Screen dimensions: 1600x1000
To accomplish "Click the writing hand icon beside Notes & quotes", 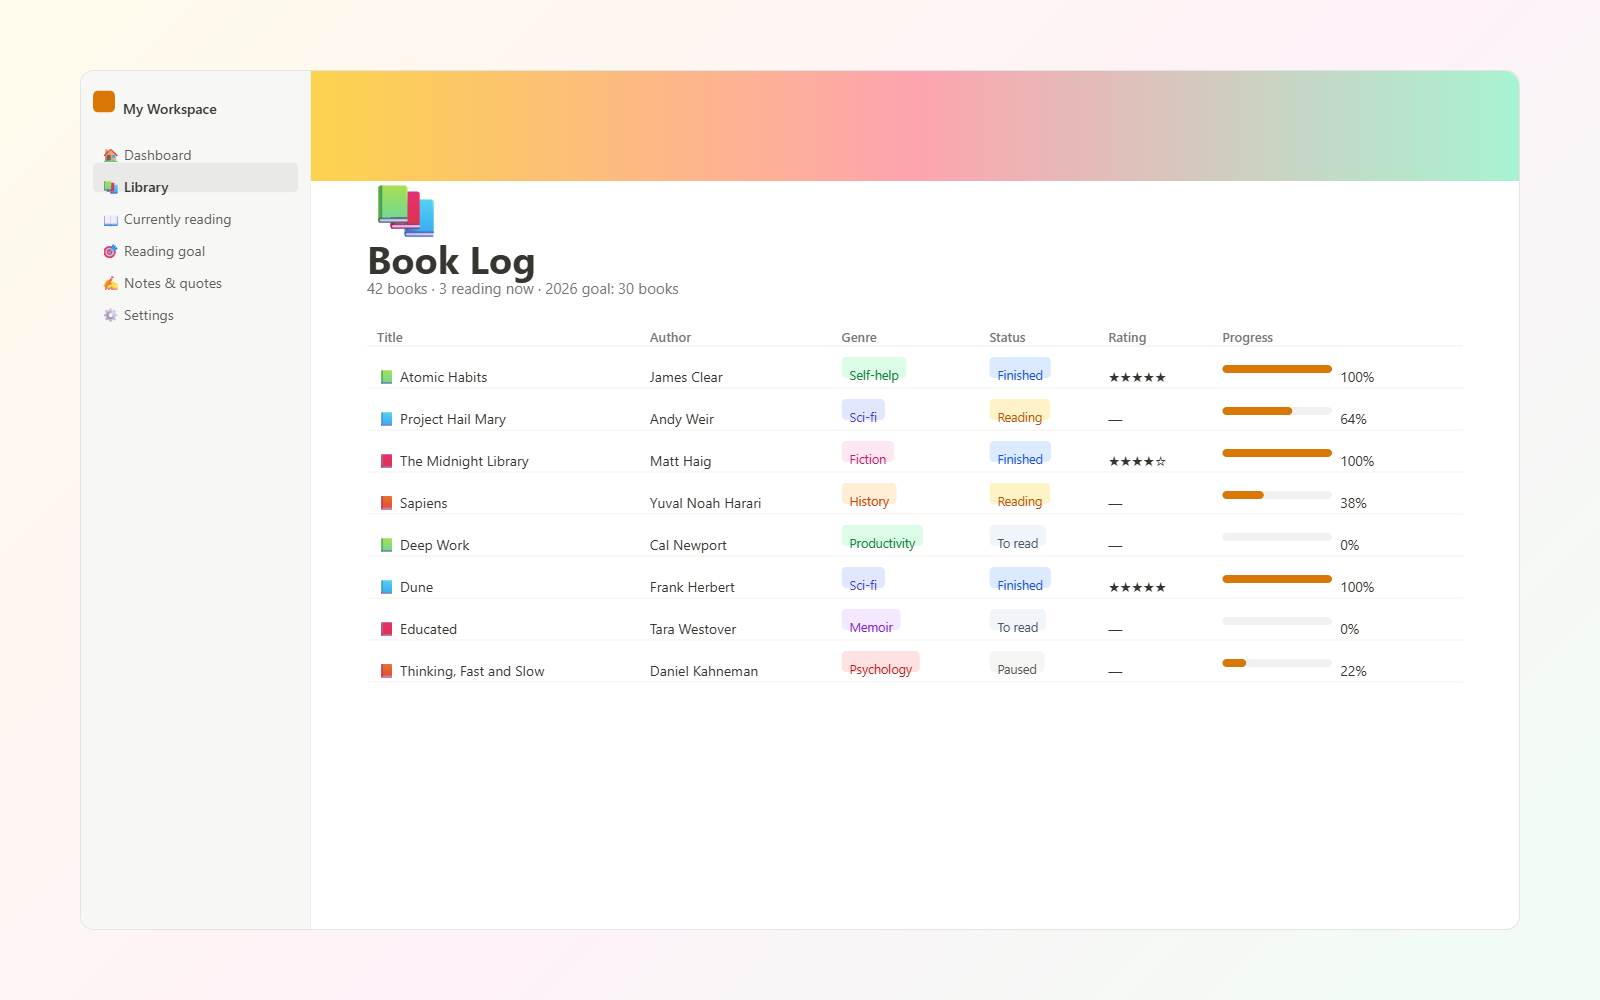I will point(111,283).
